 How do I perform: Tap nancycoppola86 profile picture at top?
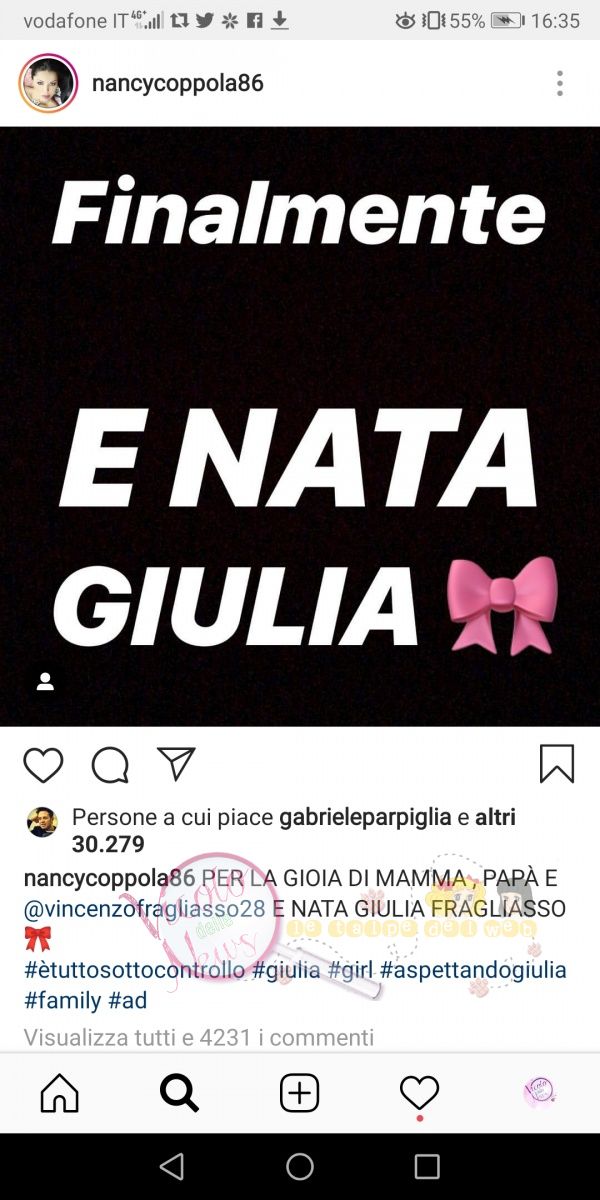pos(48,83)
